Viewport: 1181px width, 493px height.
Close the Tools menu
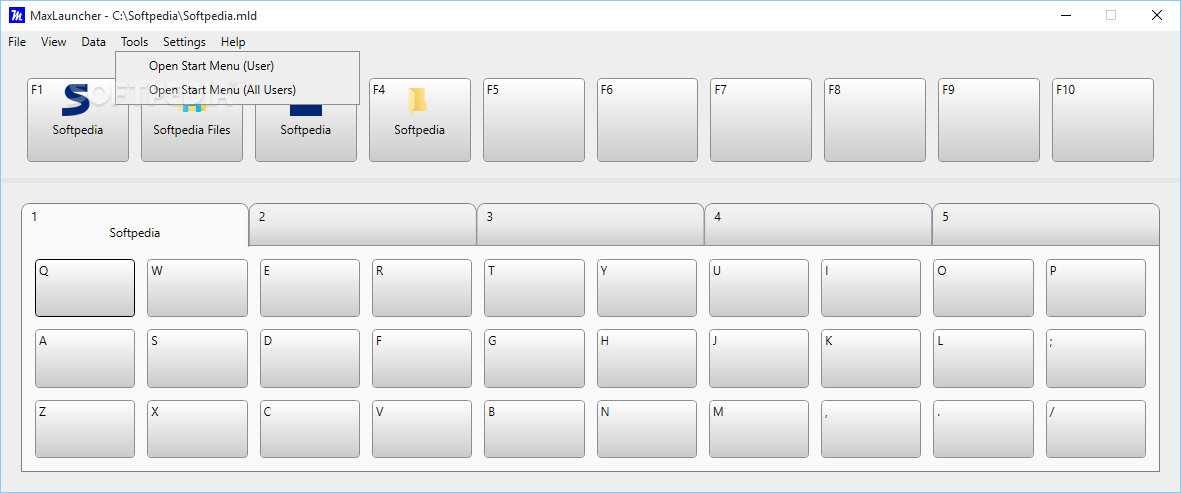pos(135,42)
